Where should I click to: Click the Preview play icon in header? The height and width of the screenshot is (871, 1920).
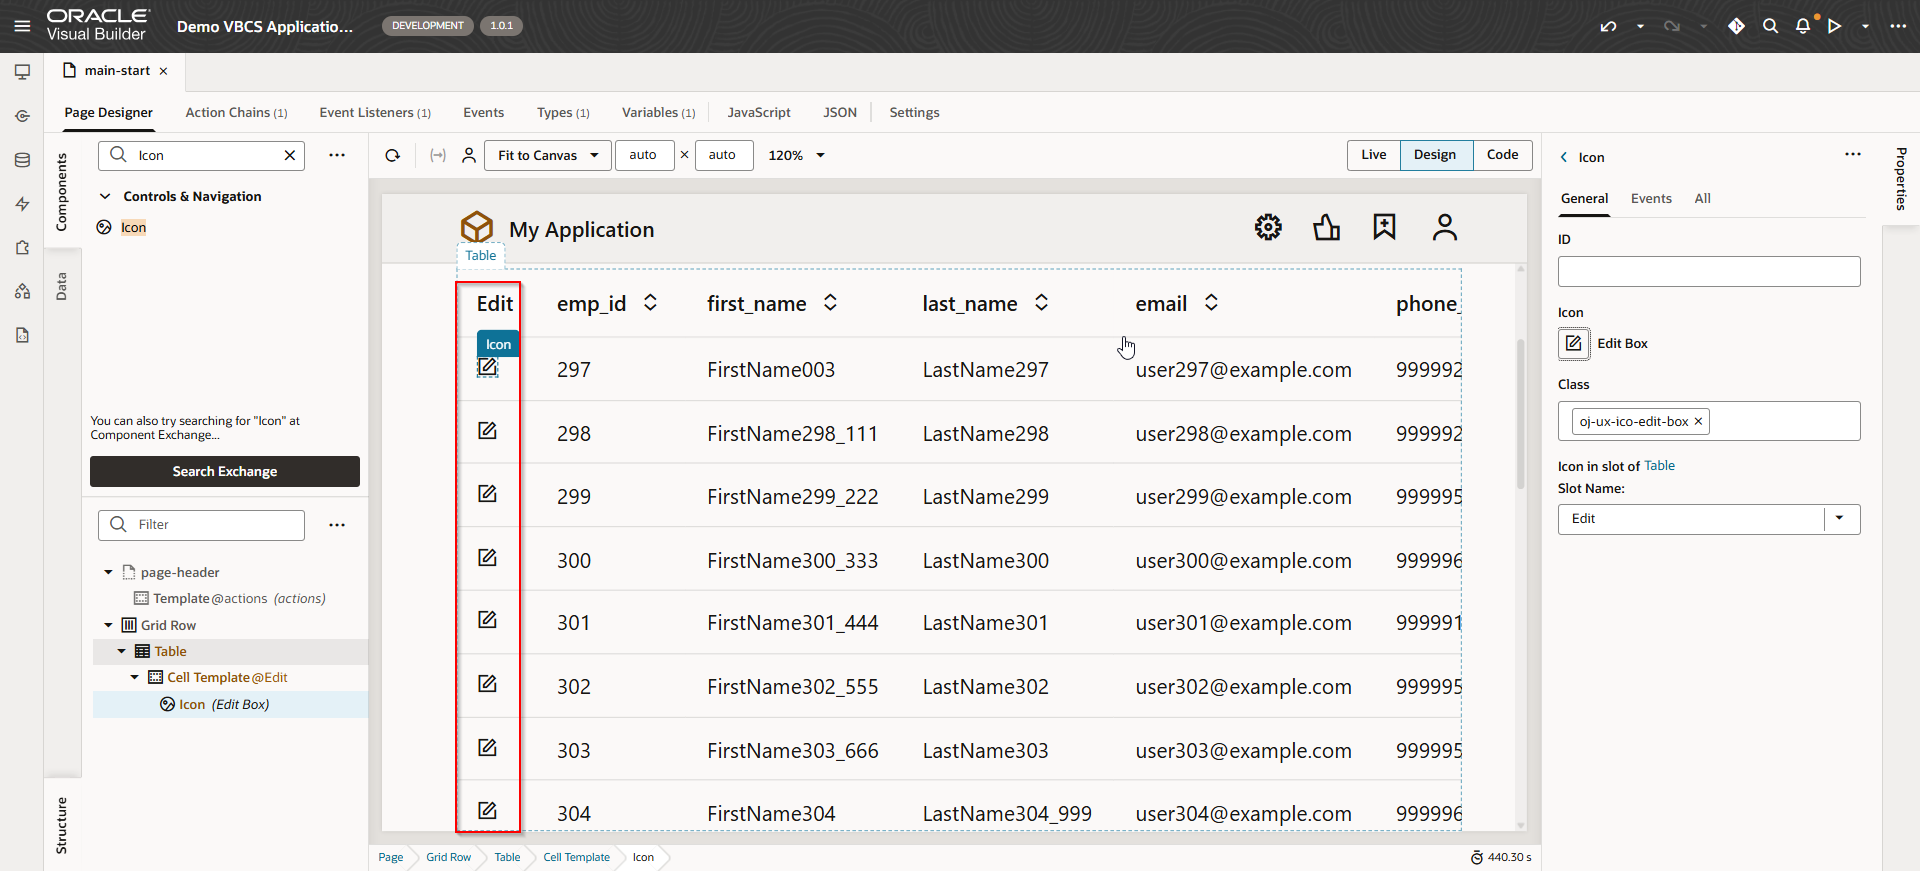1834,26
